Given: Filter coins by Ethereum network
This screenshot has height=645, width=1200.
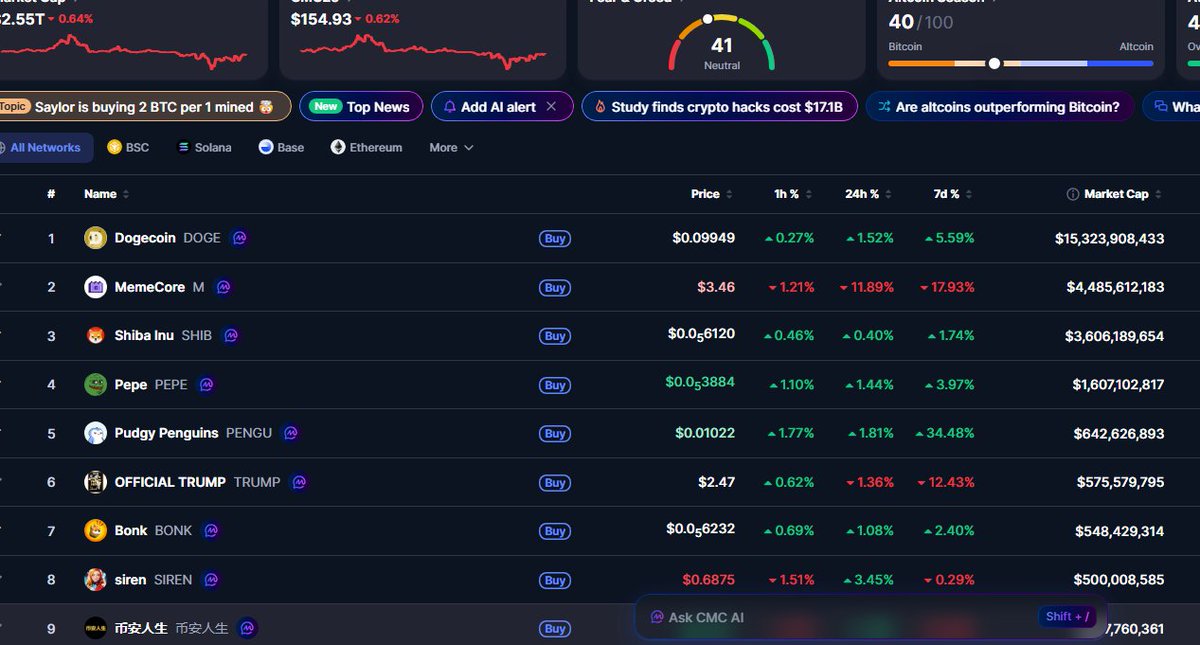Looking at the screenshot, I should click(367, 147).
